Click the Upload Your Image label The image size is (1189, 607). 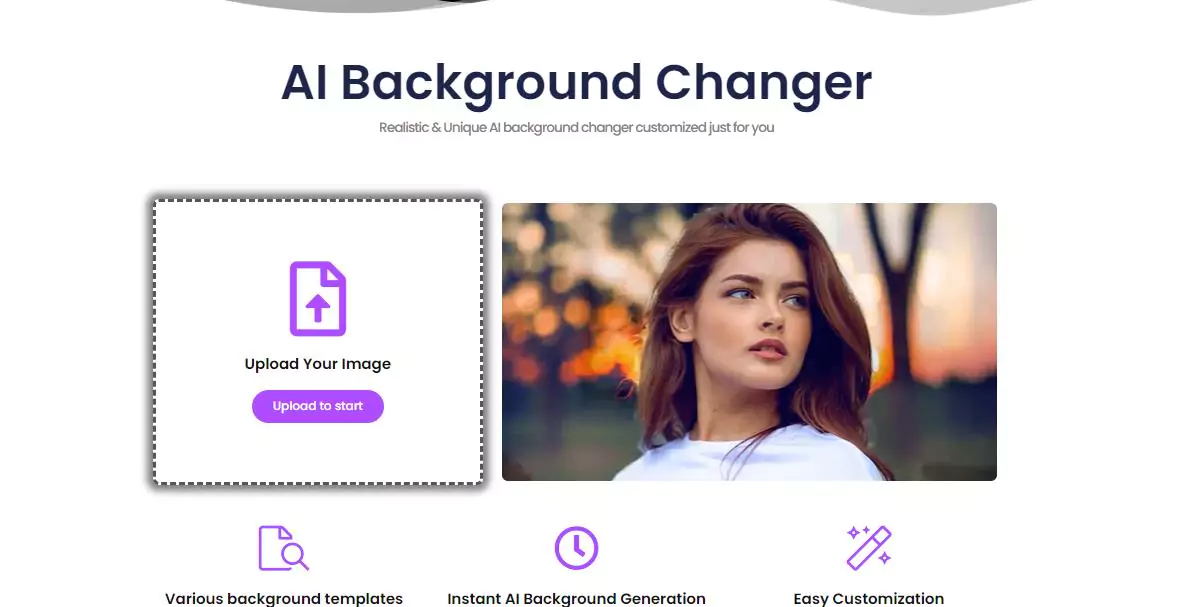(x=318, y=363)
